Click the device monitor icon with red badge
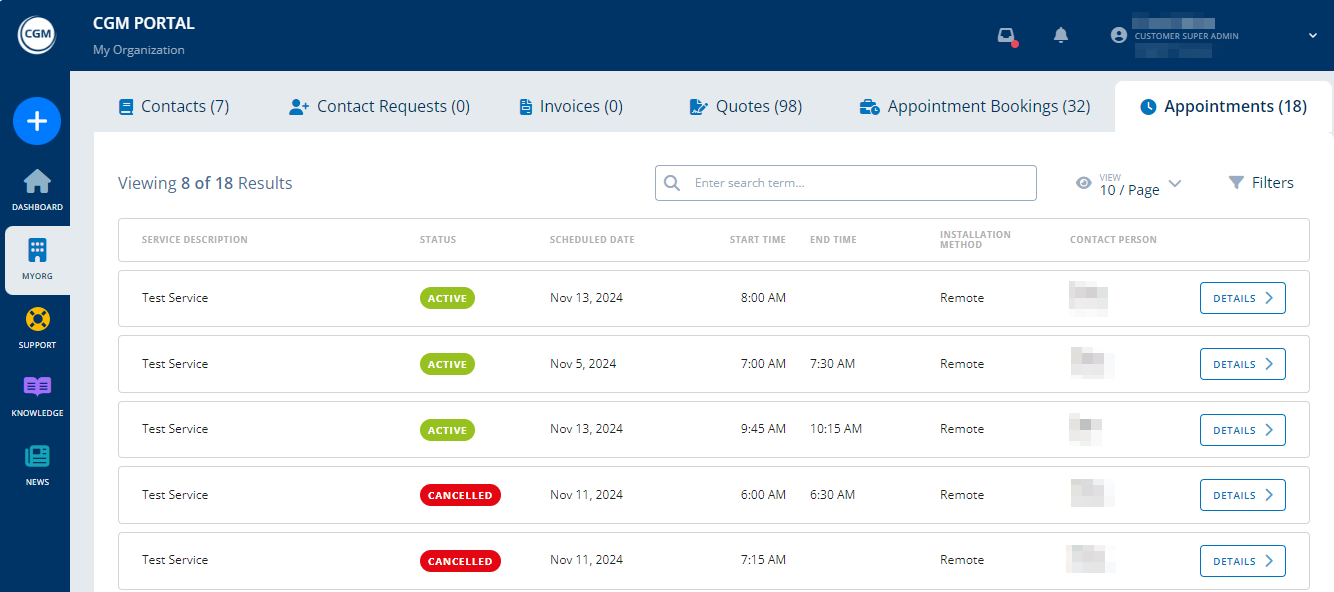This screenshot has height=592, width=1334. pyautogui.click(x=1005, y=34)
